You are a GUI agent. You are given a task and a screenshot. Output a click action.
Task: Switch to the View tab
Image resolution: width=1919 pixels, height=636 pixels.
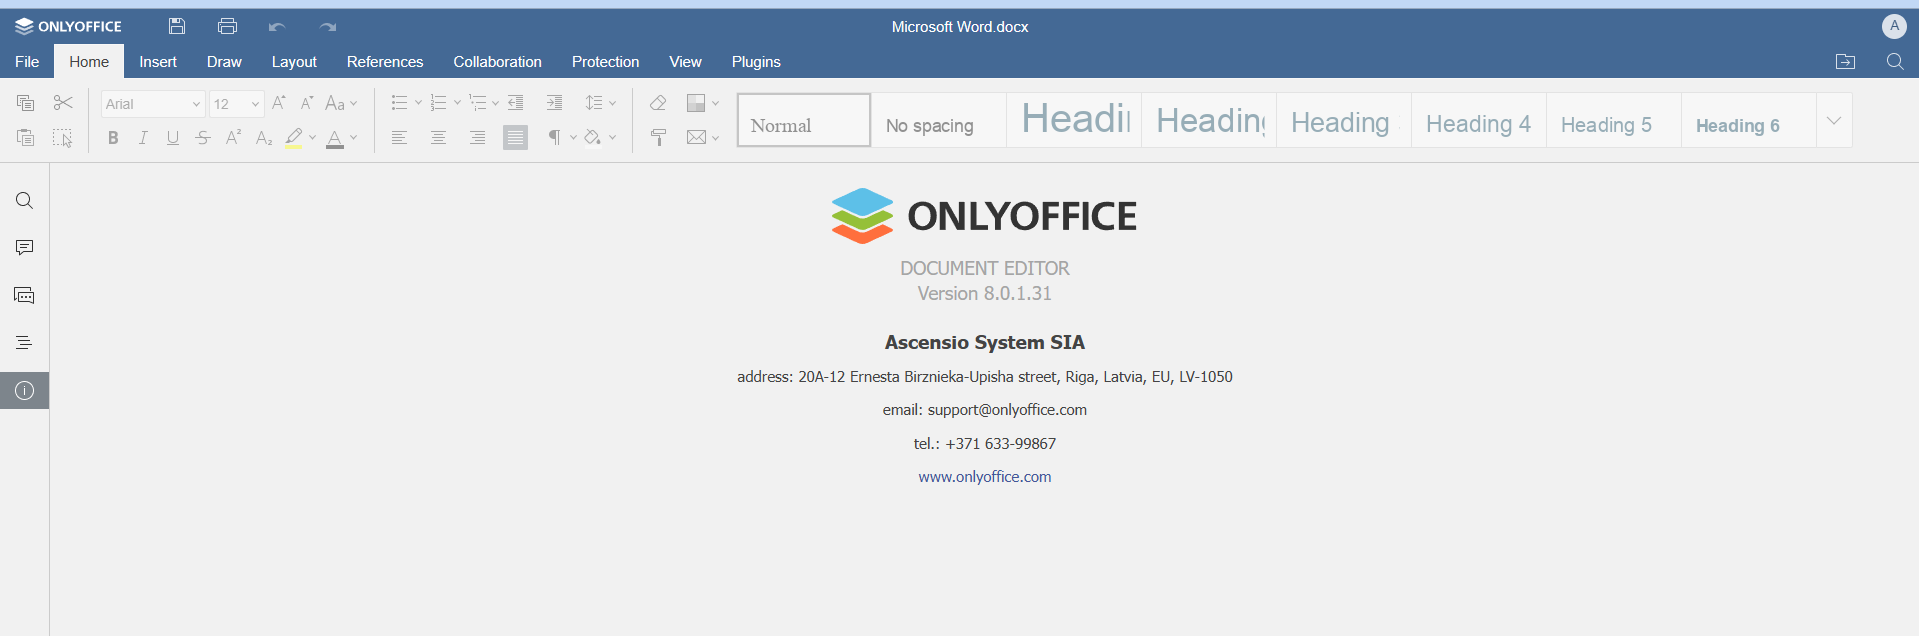coord(685,62)
